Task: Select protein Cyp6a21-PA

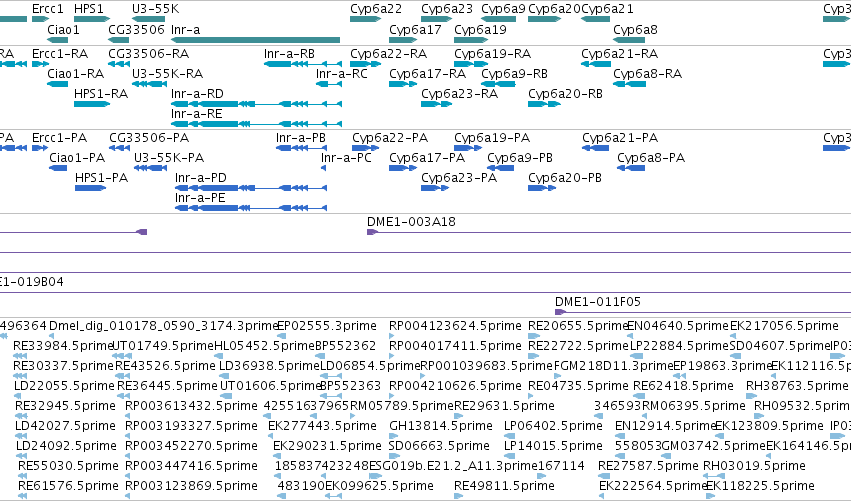Action: [620, 137]
